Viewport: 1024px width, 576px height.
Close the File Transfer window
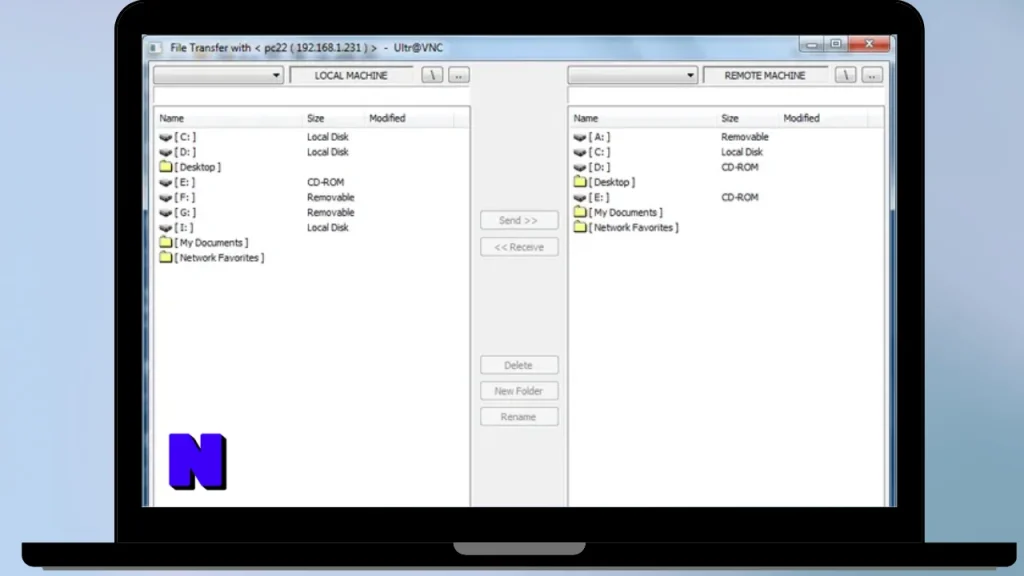pyautogui.click(x=869, y=44)
